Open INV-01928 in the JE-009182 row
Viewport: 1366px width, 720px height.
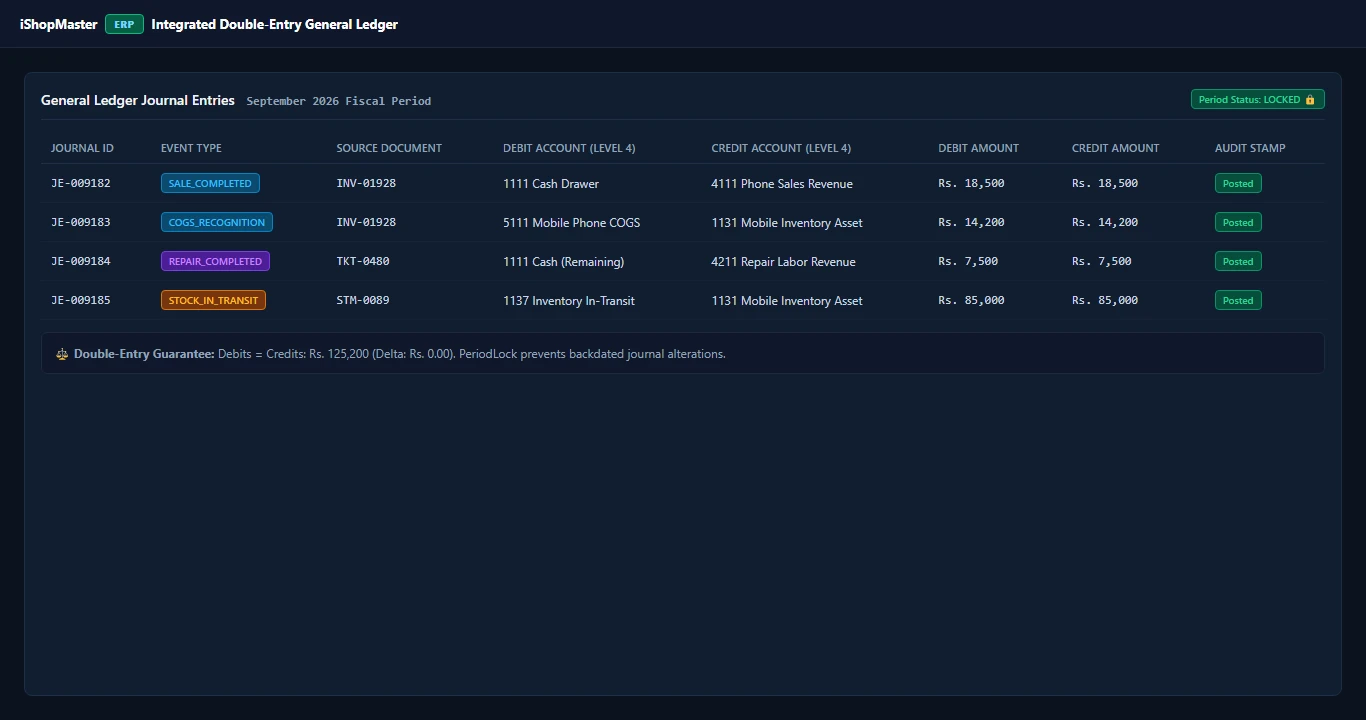pos(366,183)
